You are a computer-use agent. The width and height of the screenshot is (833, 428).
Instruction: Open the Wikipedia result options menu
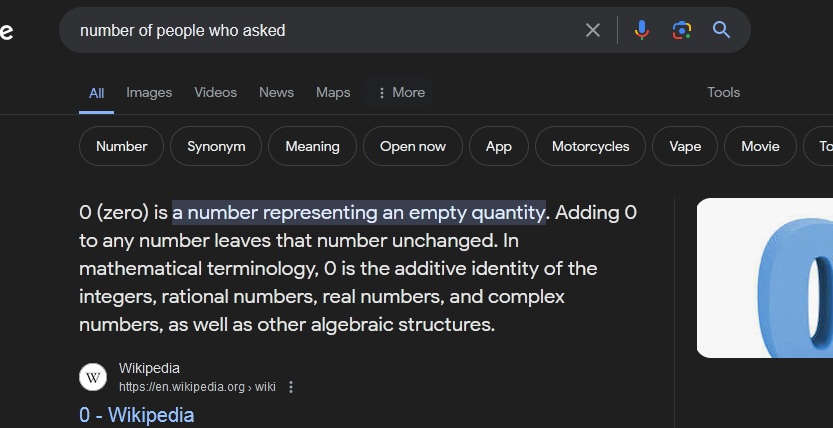point(291,387)
